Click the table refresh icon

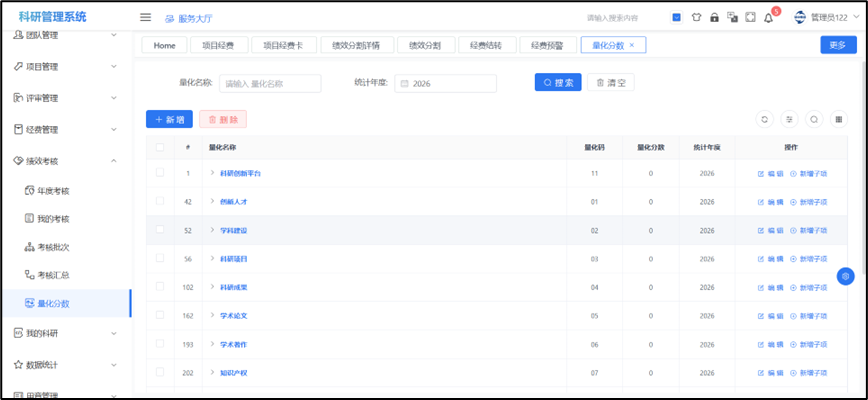click(x=765, y=119)
